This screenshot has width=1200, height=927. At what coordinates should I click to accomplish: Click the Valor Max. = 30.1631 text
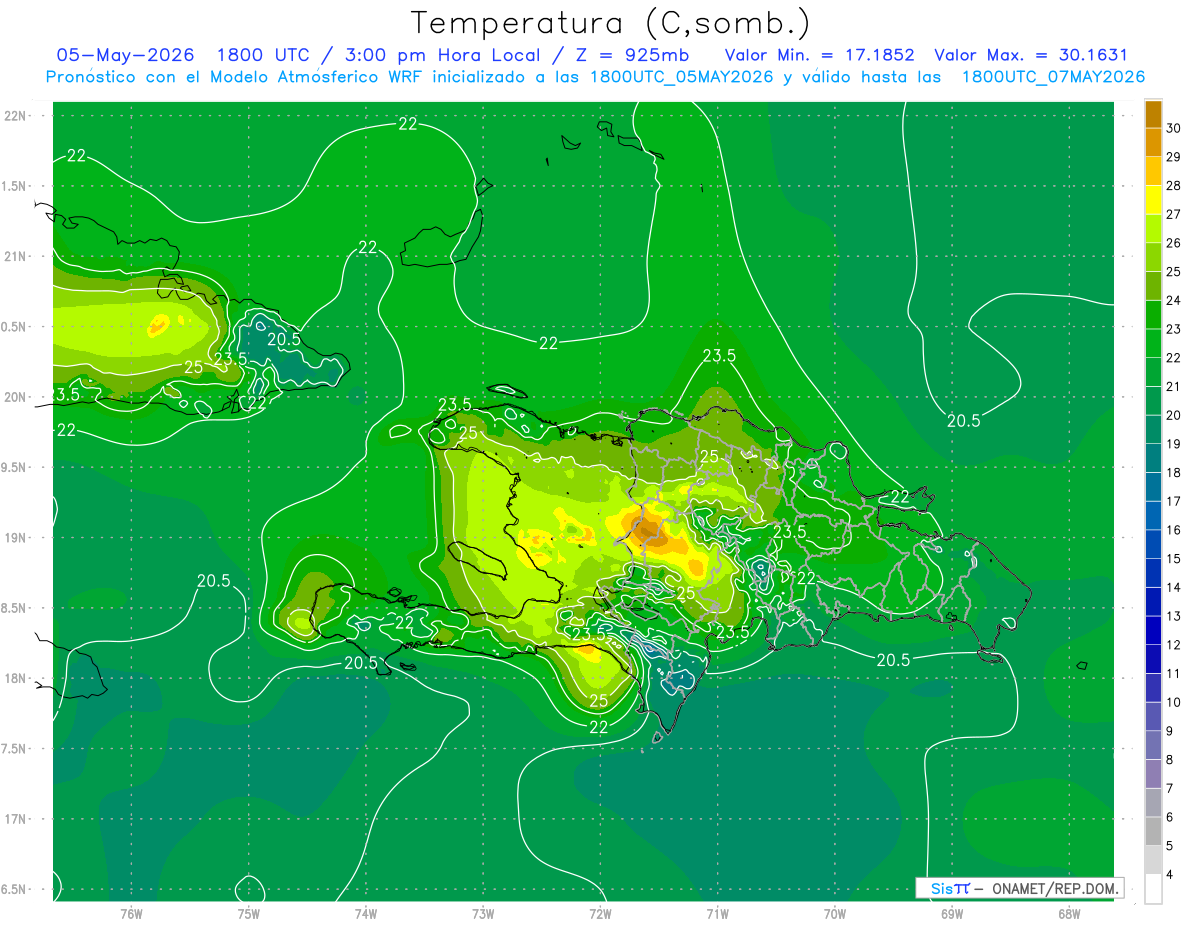click(1030, 55)
